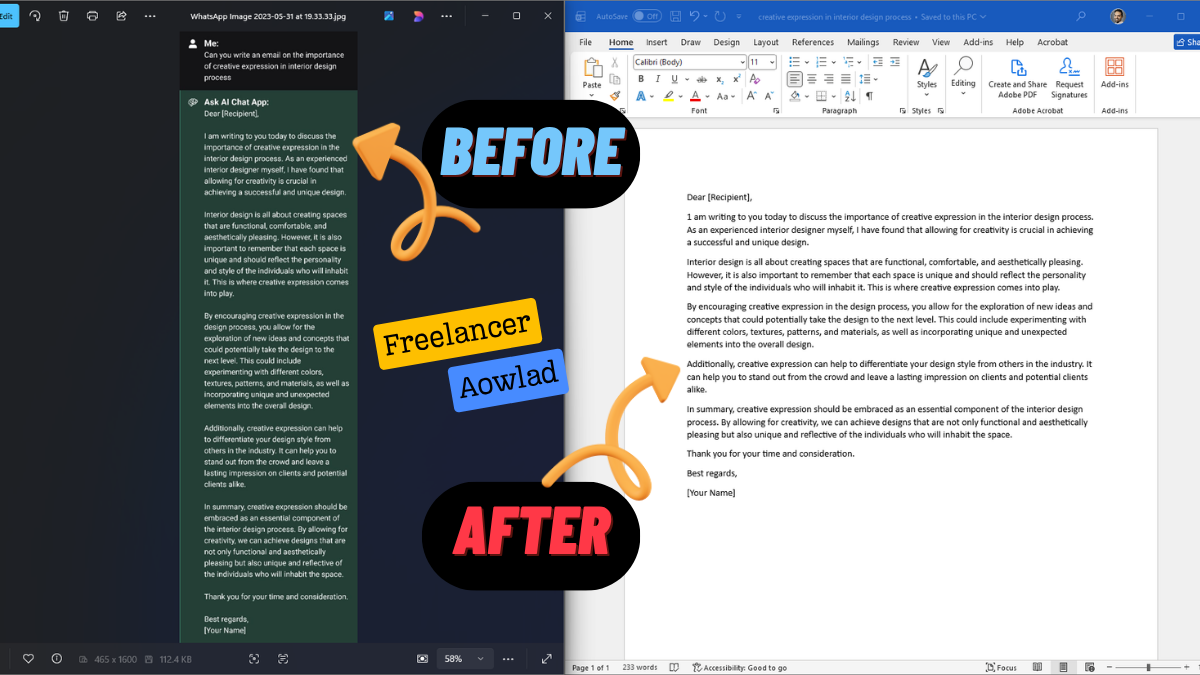Viewport: 1200px width, 675px height.
Task: Toggle bold formatting
Action: tap(641, 78)
